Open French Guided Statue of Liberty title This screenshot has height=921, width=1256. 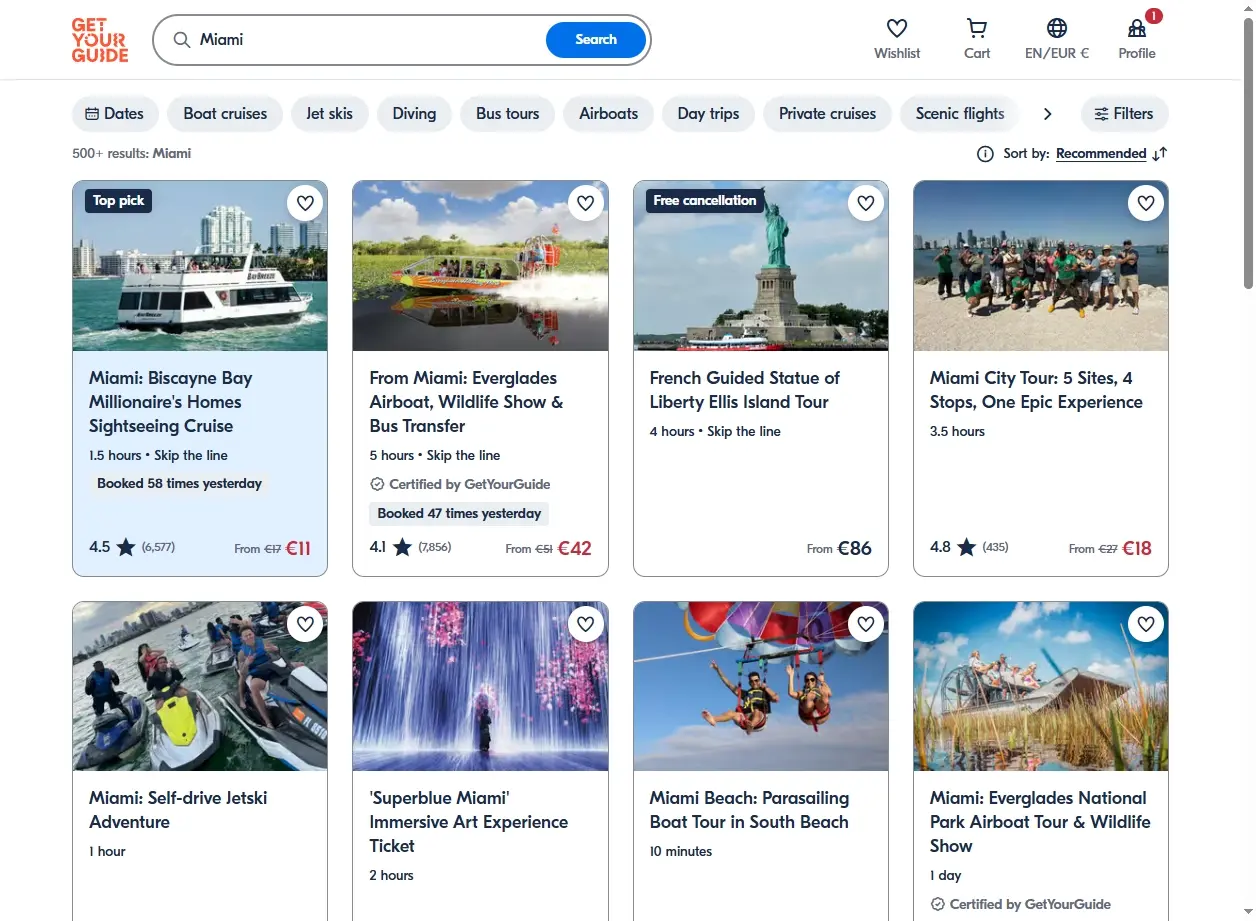744,390
